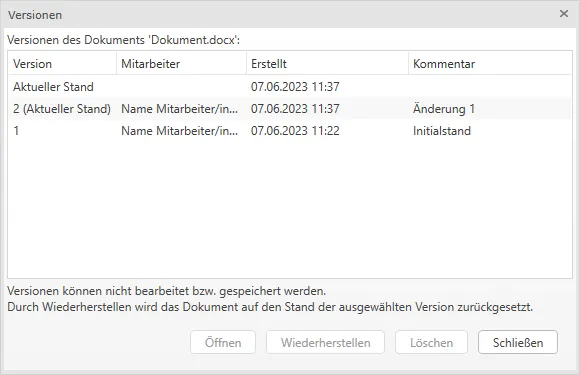The height and width of the screenshot is (375, 580).
Task: Click the Wiederherstellen button
Action: click(326, 342)
